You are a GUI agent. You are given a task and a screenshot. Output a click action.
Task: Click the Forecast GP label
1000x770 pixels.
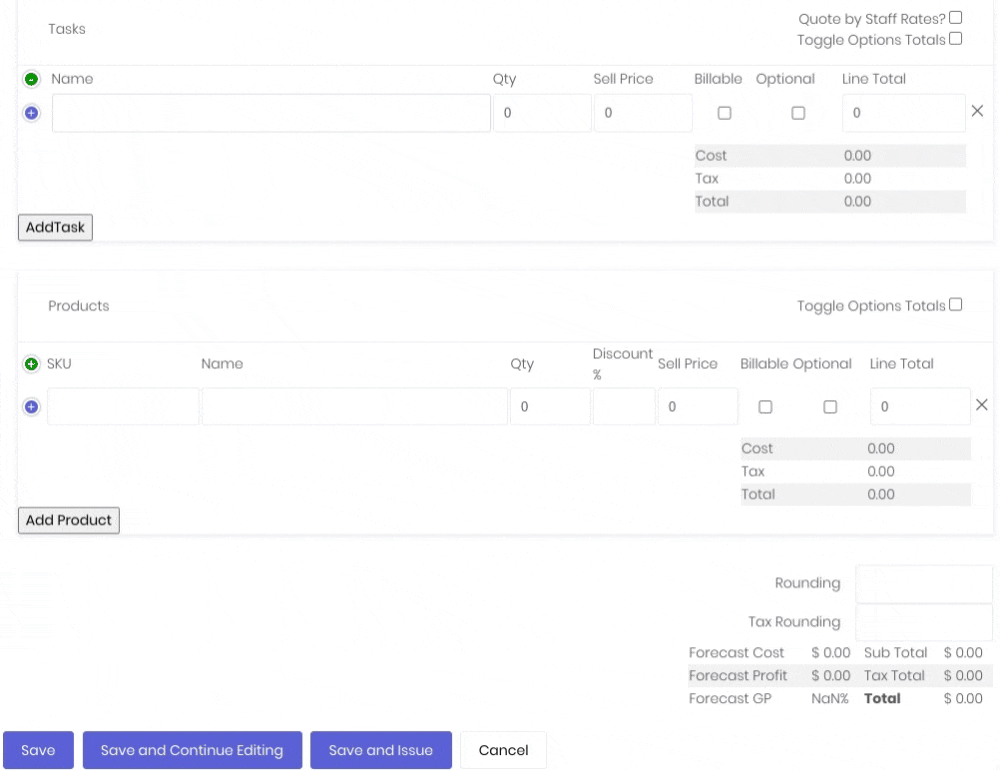pyautogui.click(x=730, y=699)
